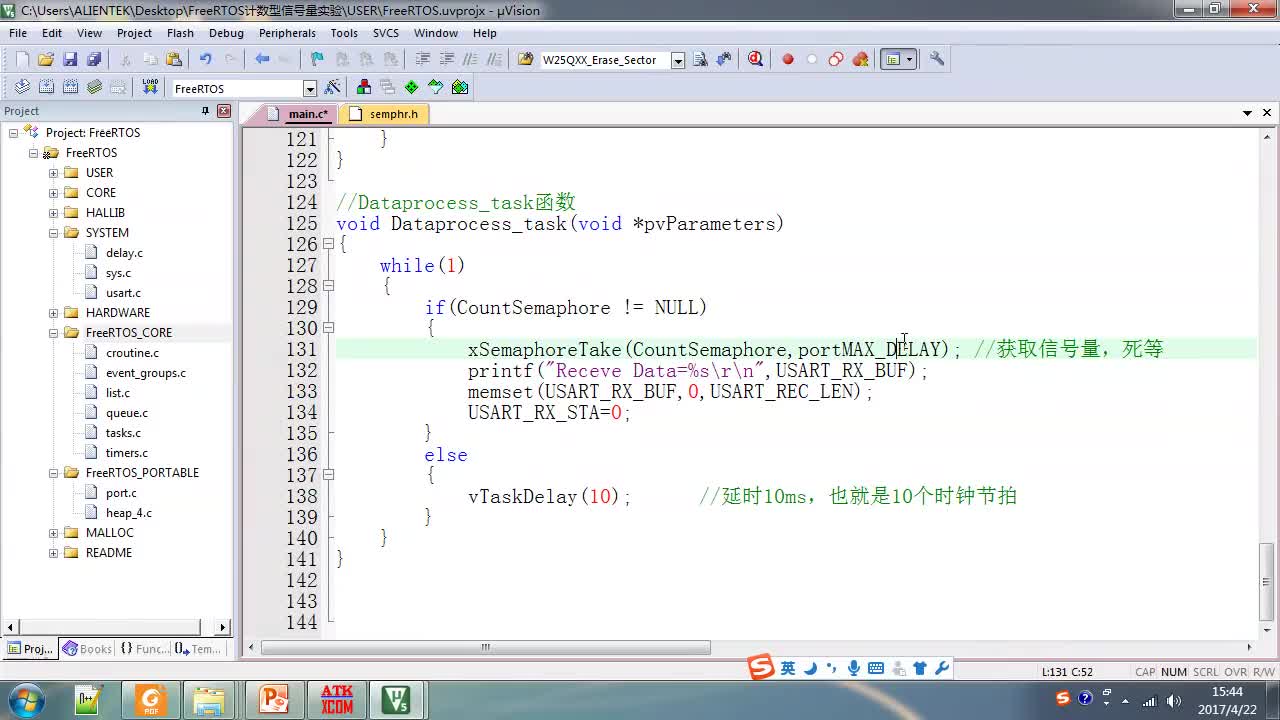The width and height of the screenshot is (1280, 720).
Task: Open the Peripherals menu
Action: [287, 33]
